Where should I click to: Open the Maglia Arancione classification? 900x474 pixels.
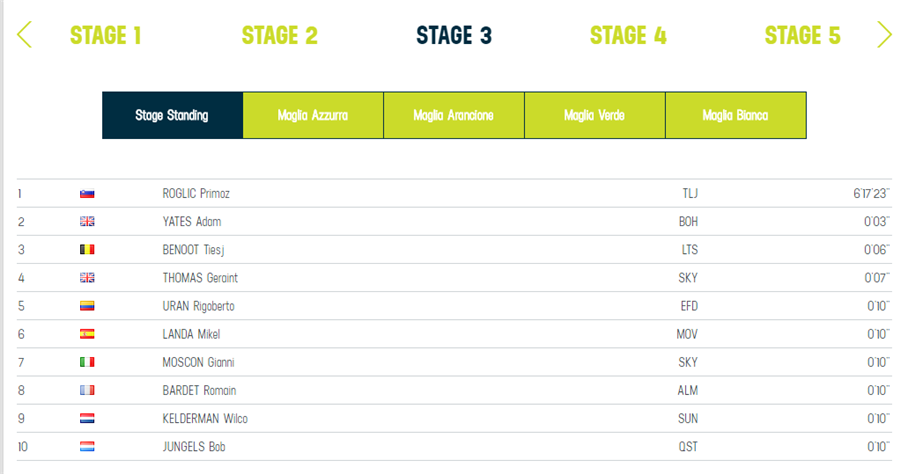454,116
